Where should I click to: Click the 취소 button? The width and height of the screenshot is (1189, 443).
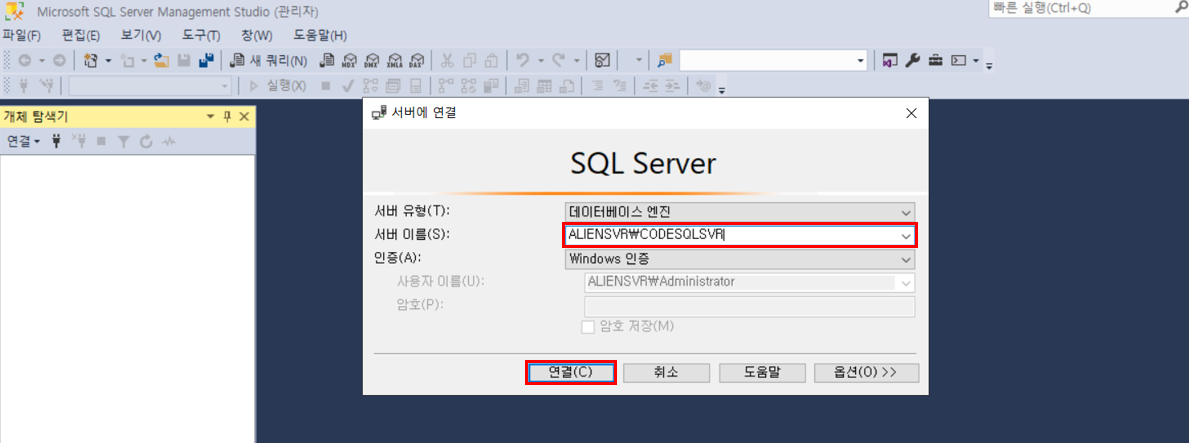(x=667, y=372)
